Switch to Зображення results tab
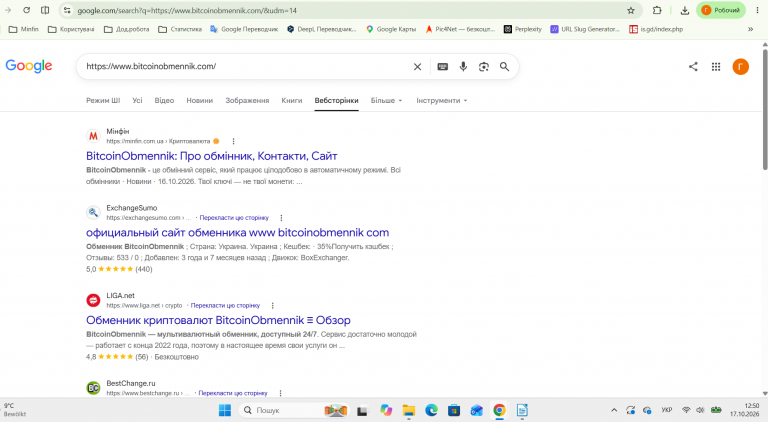This screenshot has height=422, width=768. tap(247, 100)
